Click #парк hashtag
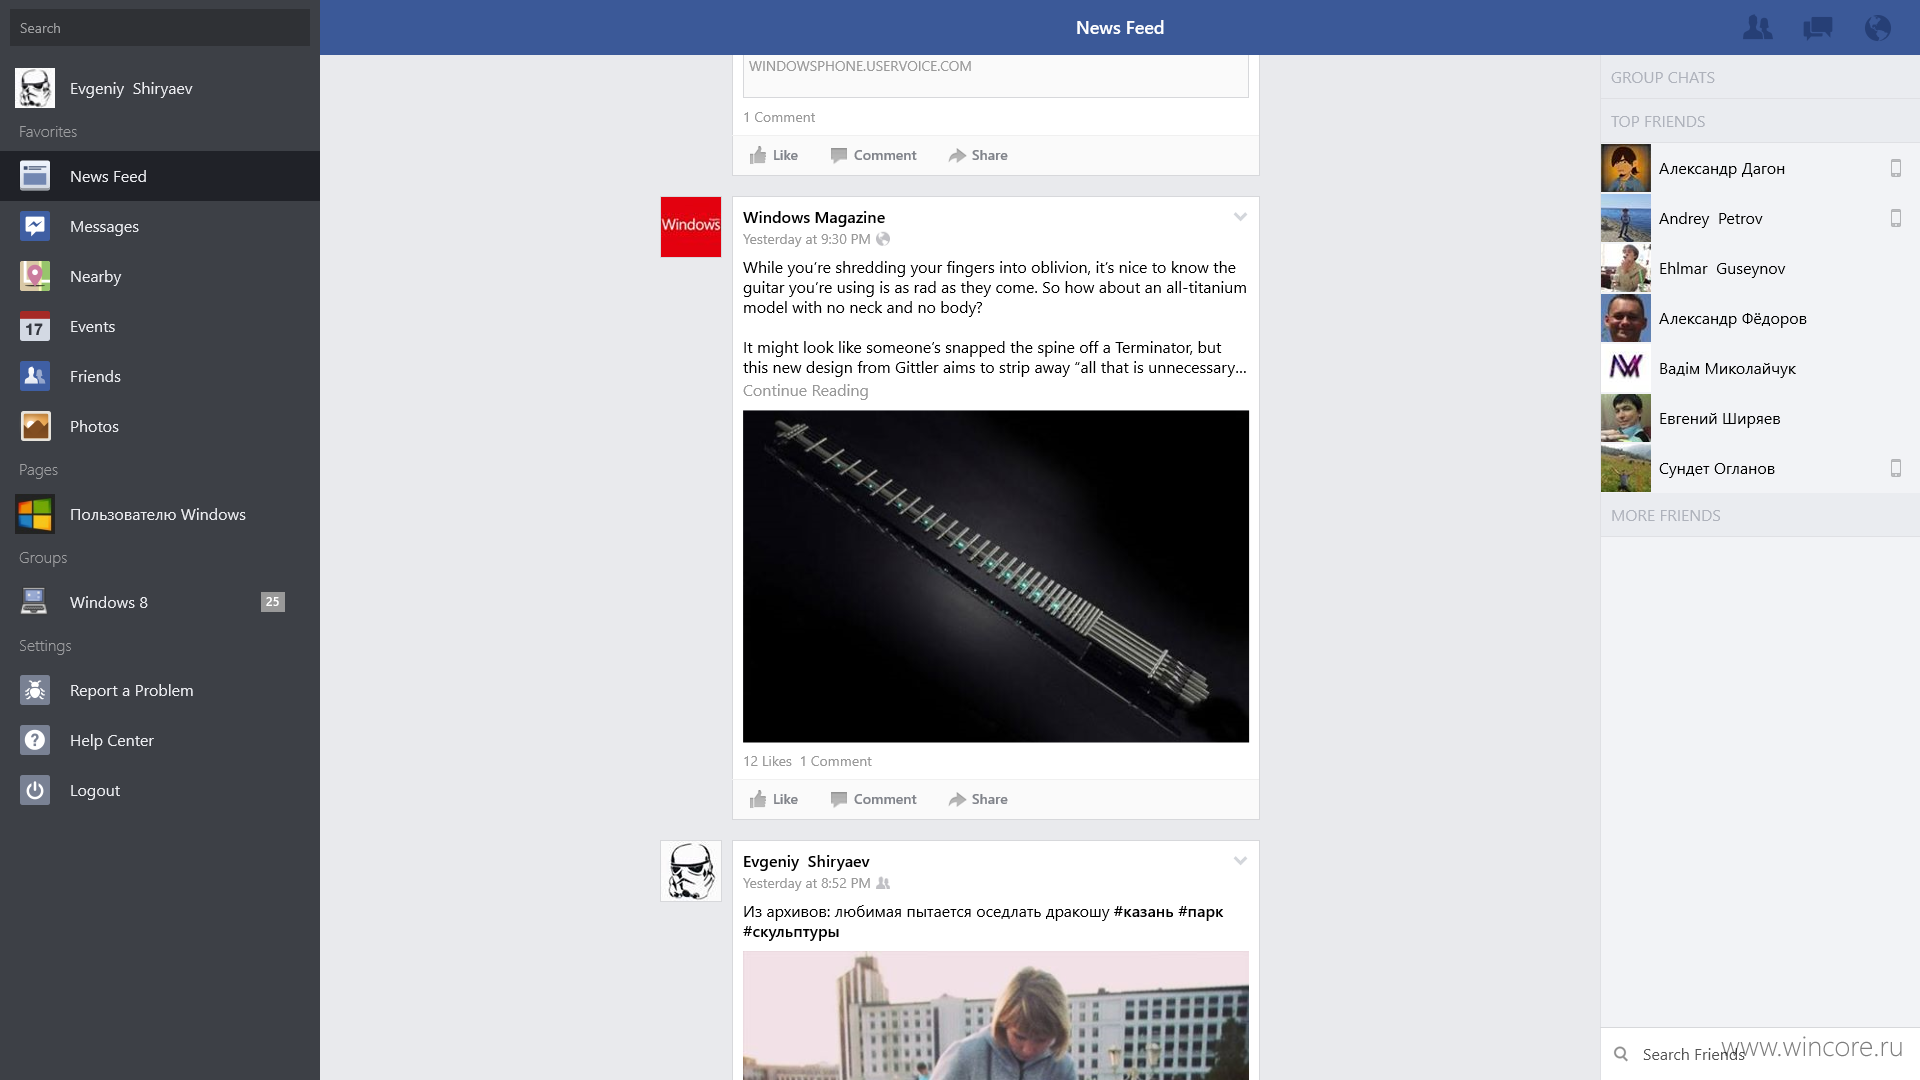 pos(1200,911)
